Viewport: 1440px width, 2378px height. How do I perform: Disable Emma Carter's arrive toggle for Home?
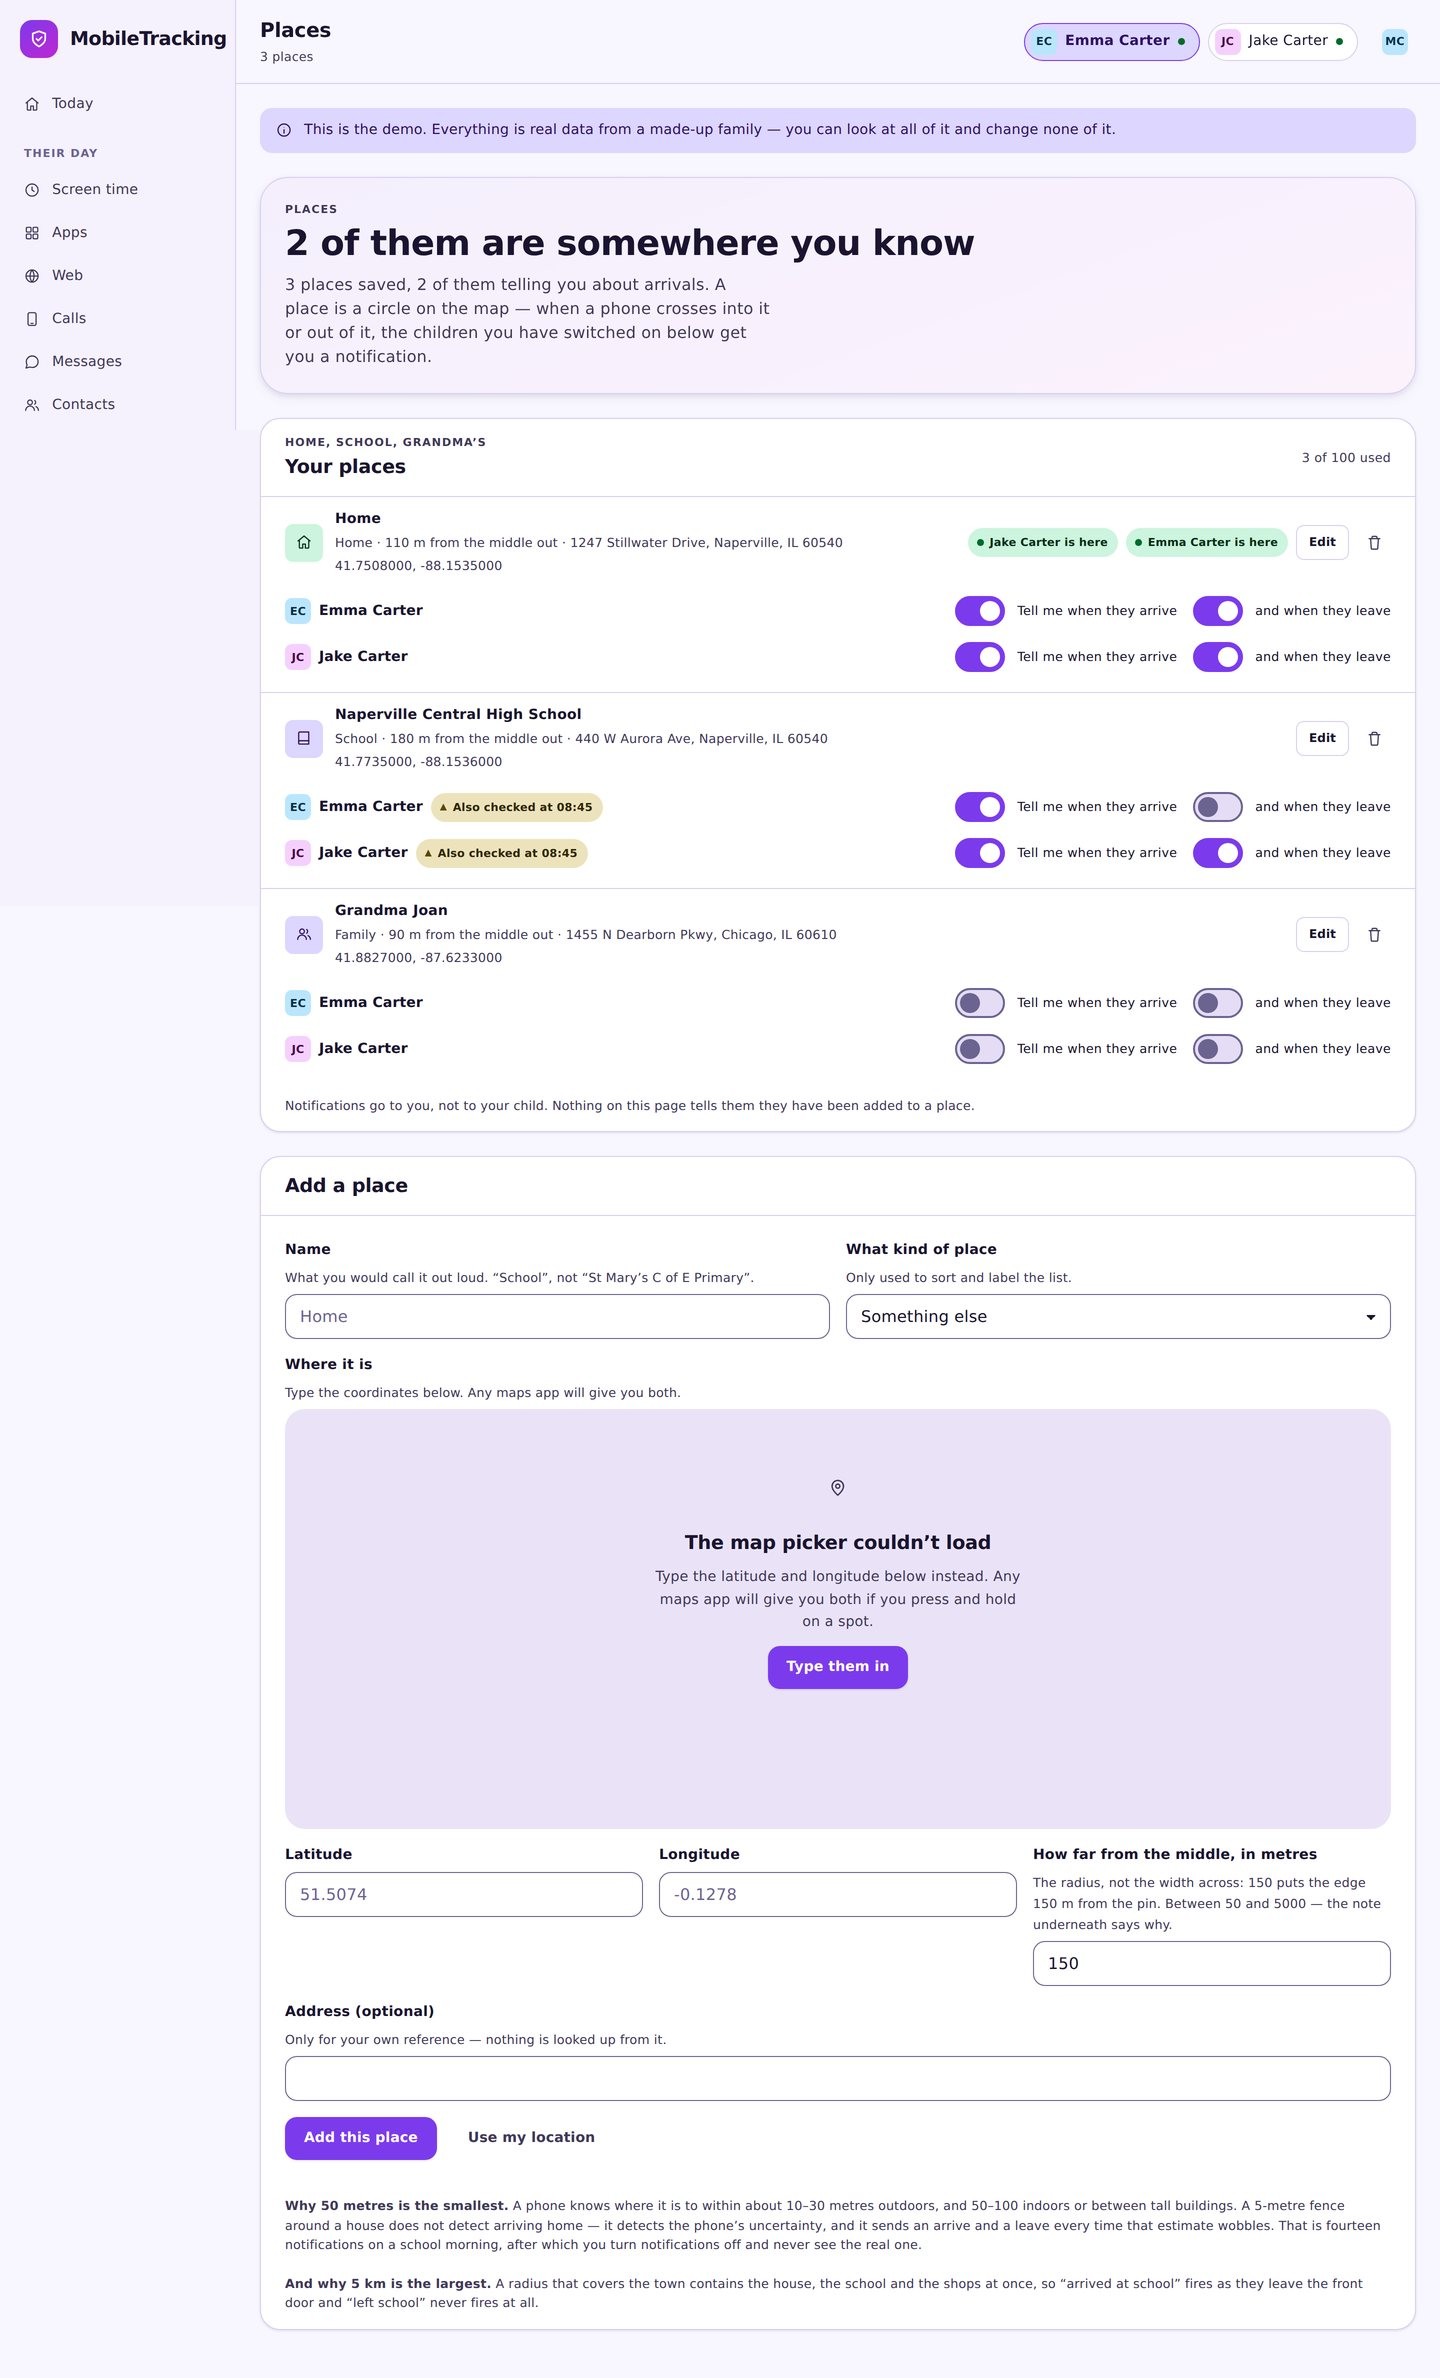[980, 611]
